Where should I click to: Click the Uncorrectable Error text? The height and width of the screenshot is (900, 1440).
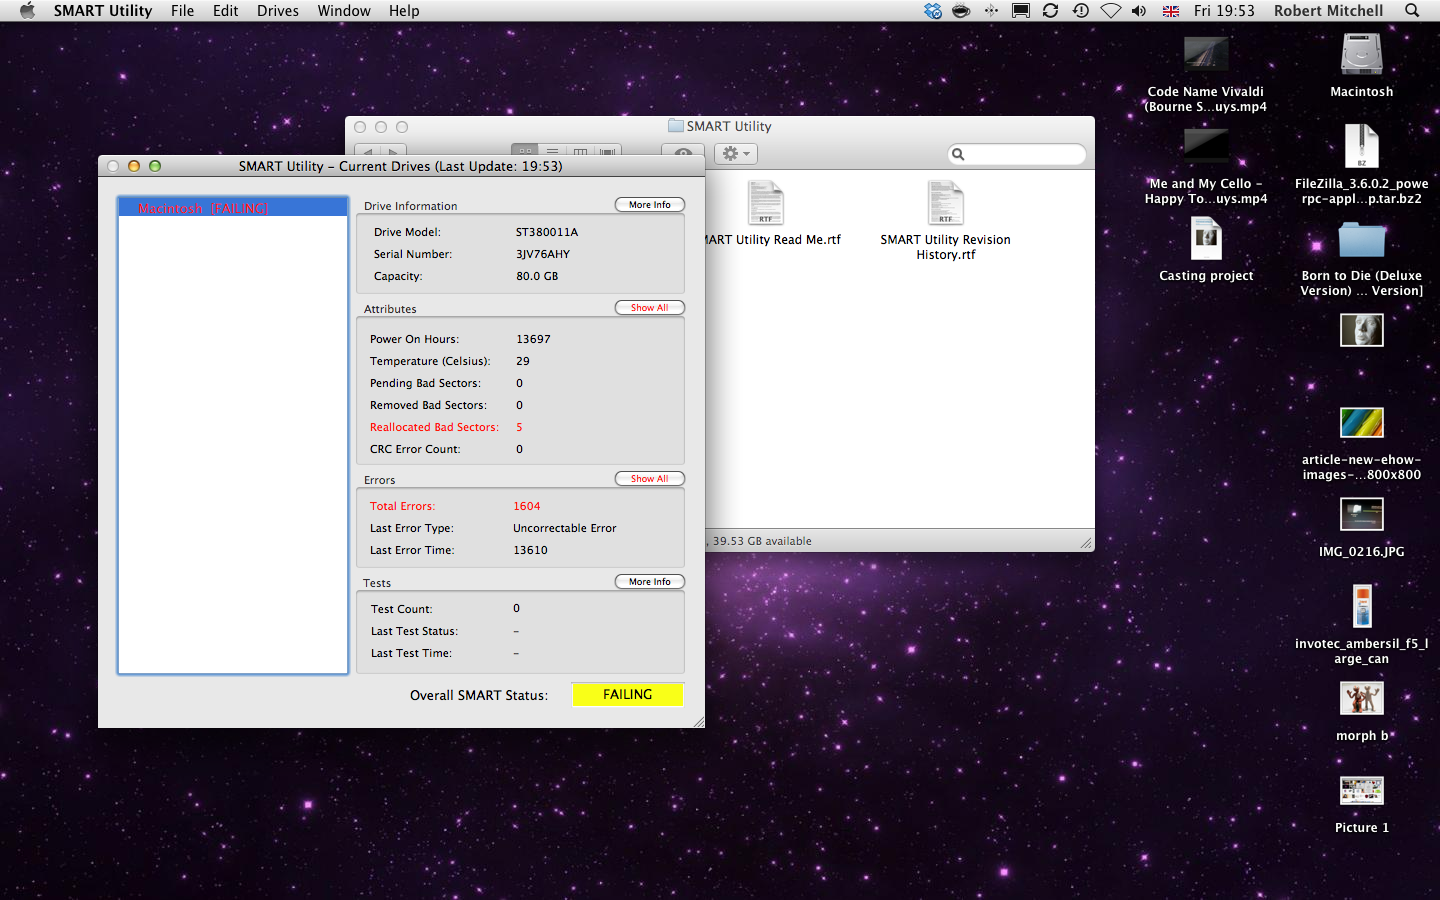(565, 528)
